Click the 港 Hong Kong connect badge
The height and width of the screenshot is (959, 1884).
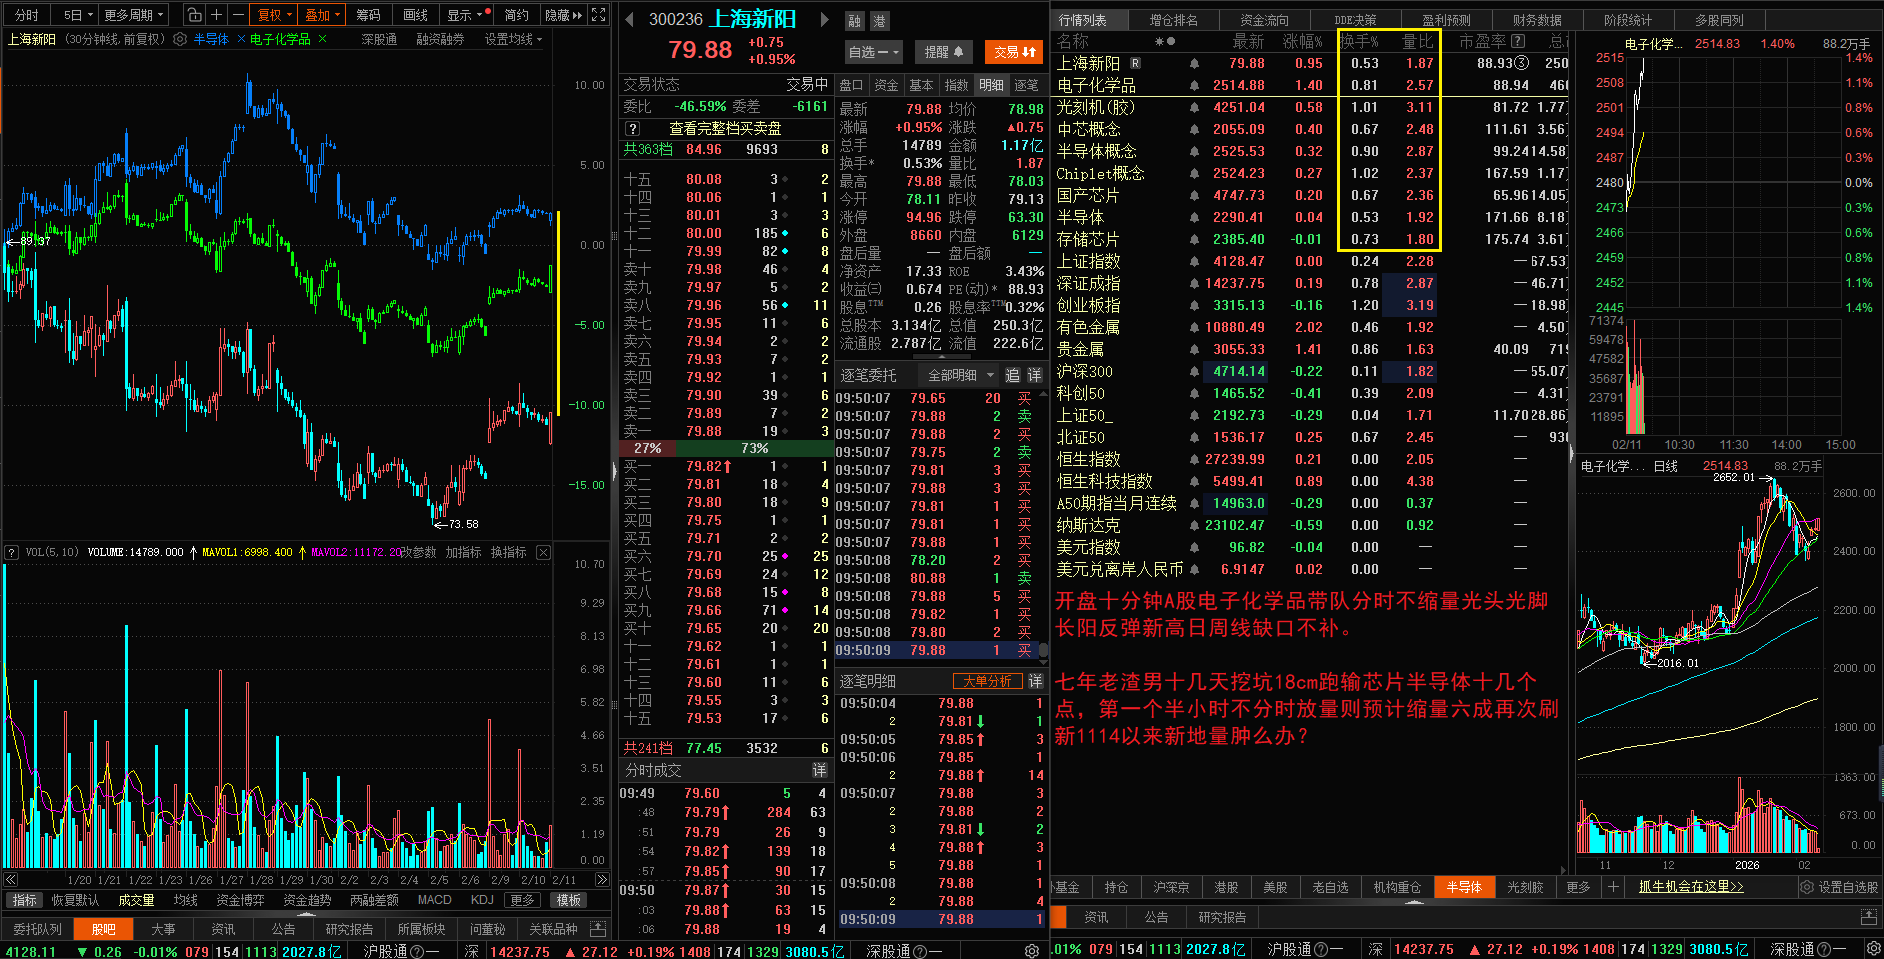879,21
